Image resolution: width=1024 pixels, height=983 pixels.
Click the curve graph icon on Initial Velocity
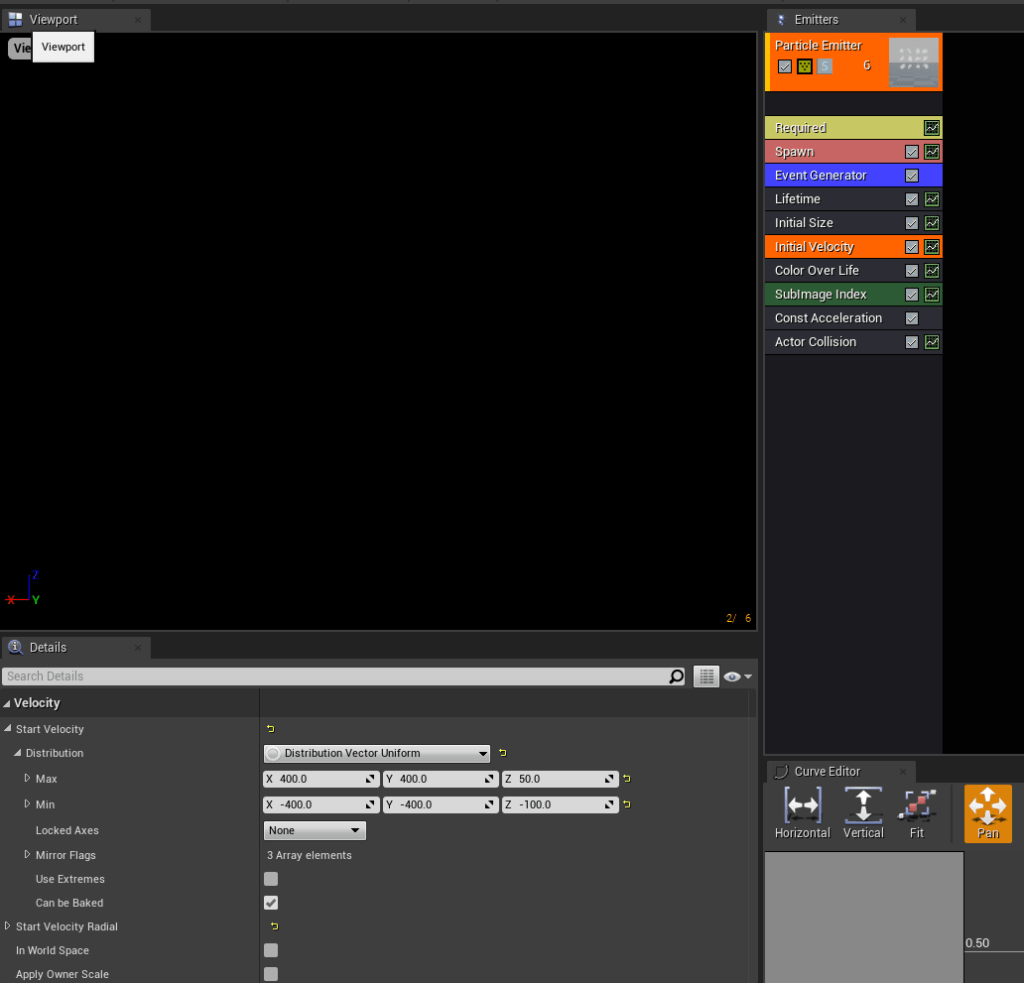[x=932, y=247]
